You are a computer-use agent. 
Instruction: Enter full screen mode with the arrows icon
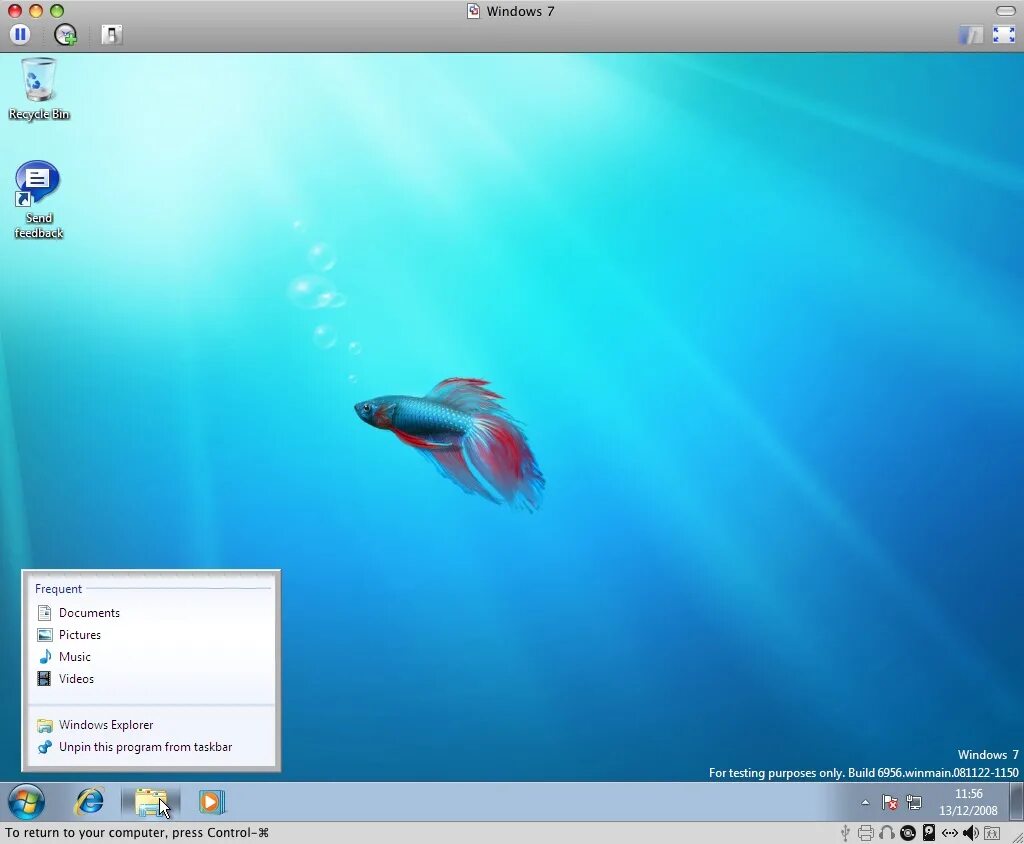pyautogui.click(x=1004, y=35)
